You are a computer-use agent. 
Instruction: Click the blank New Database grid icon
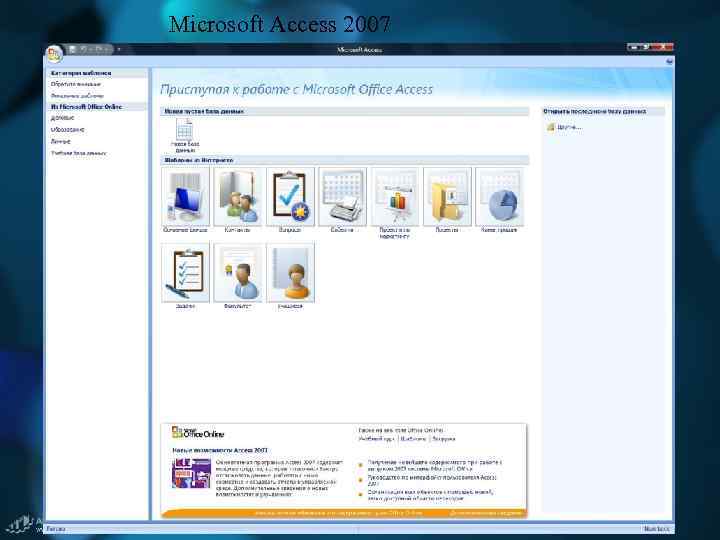(x=185, y=129)
